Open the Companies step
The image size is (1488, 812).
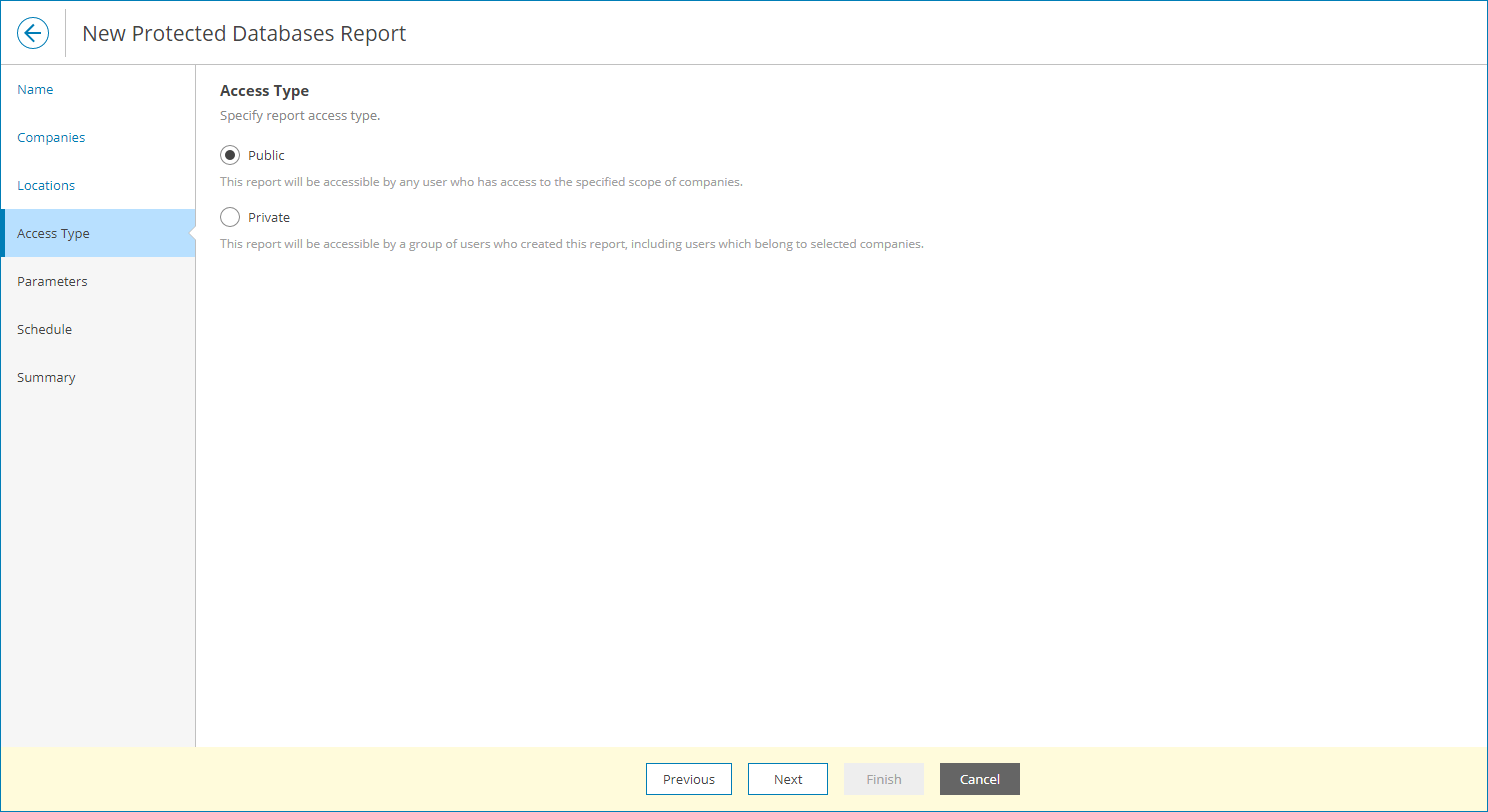(51, 137)
